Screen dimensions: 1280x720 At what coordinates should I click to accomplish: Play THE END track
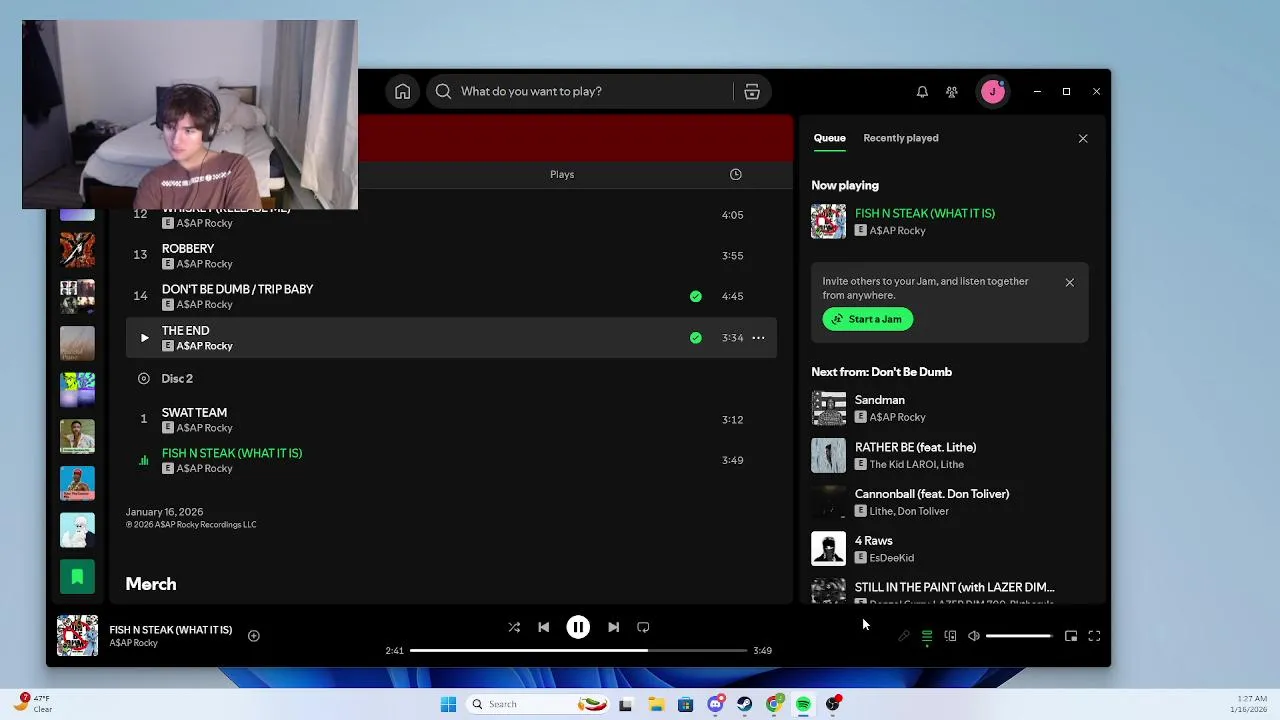[x=144, y=338]
